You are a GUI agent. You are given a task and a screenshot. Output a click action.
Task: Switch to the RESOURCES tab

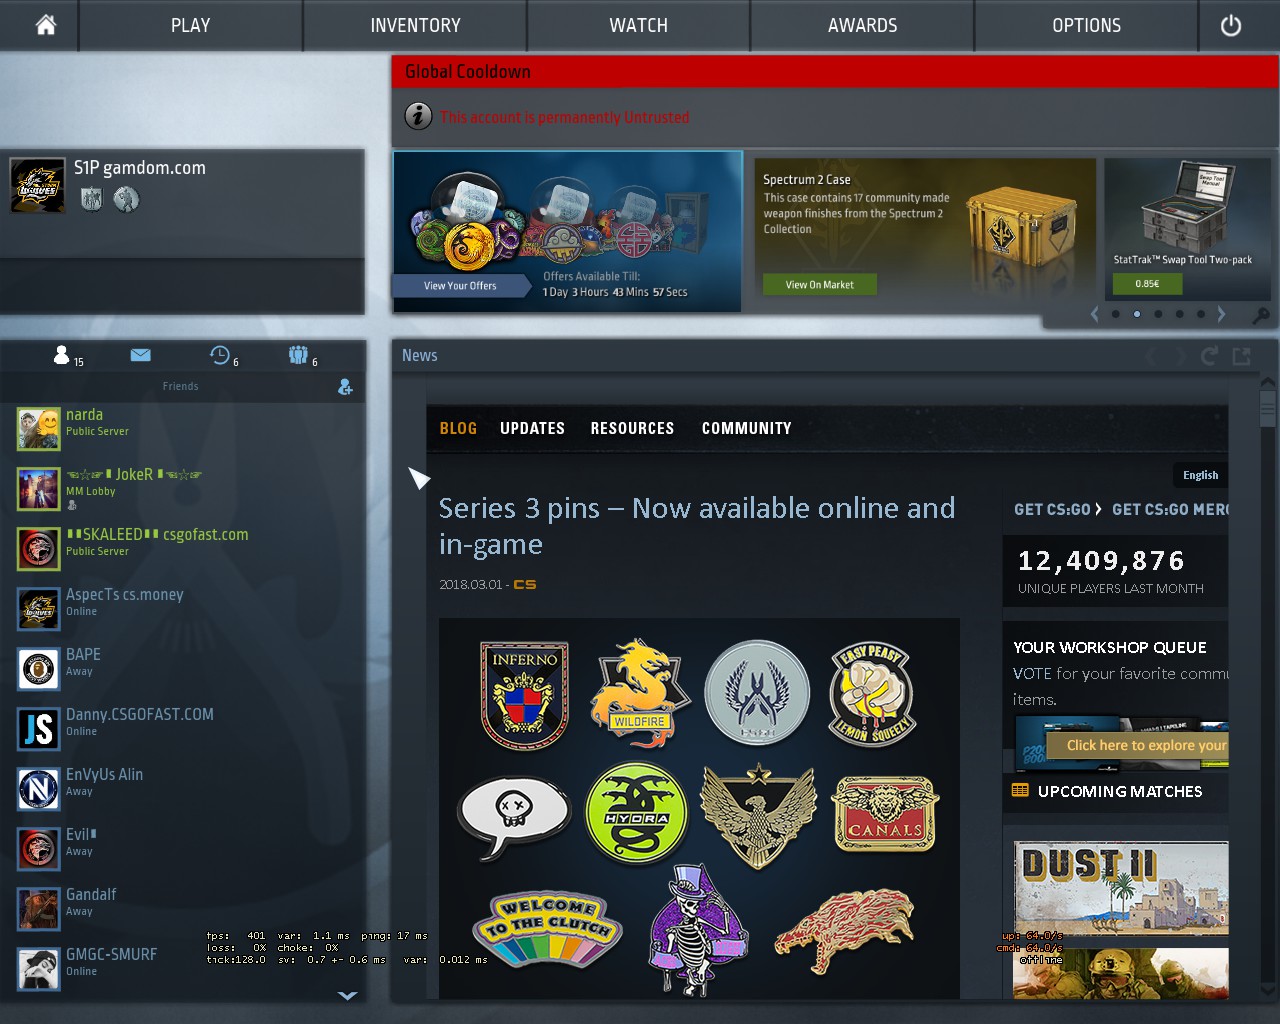pyautogui.click(x=632, y=428)
